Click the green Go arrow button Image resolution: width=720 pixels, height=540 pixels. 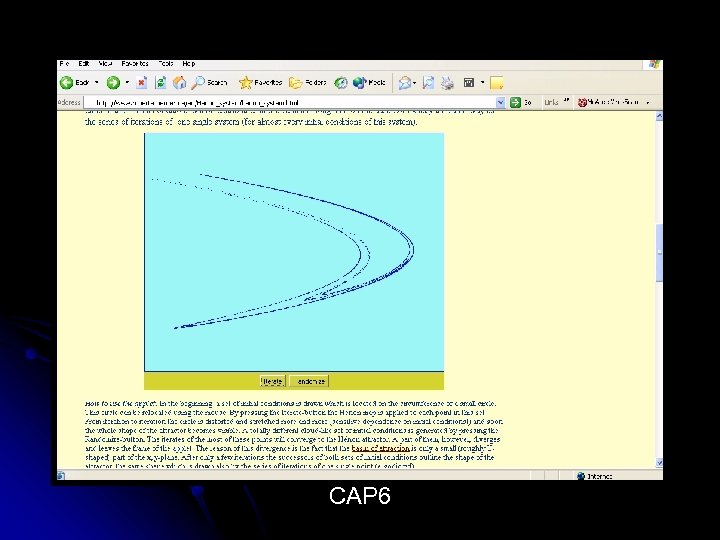(x=516, y=102)
